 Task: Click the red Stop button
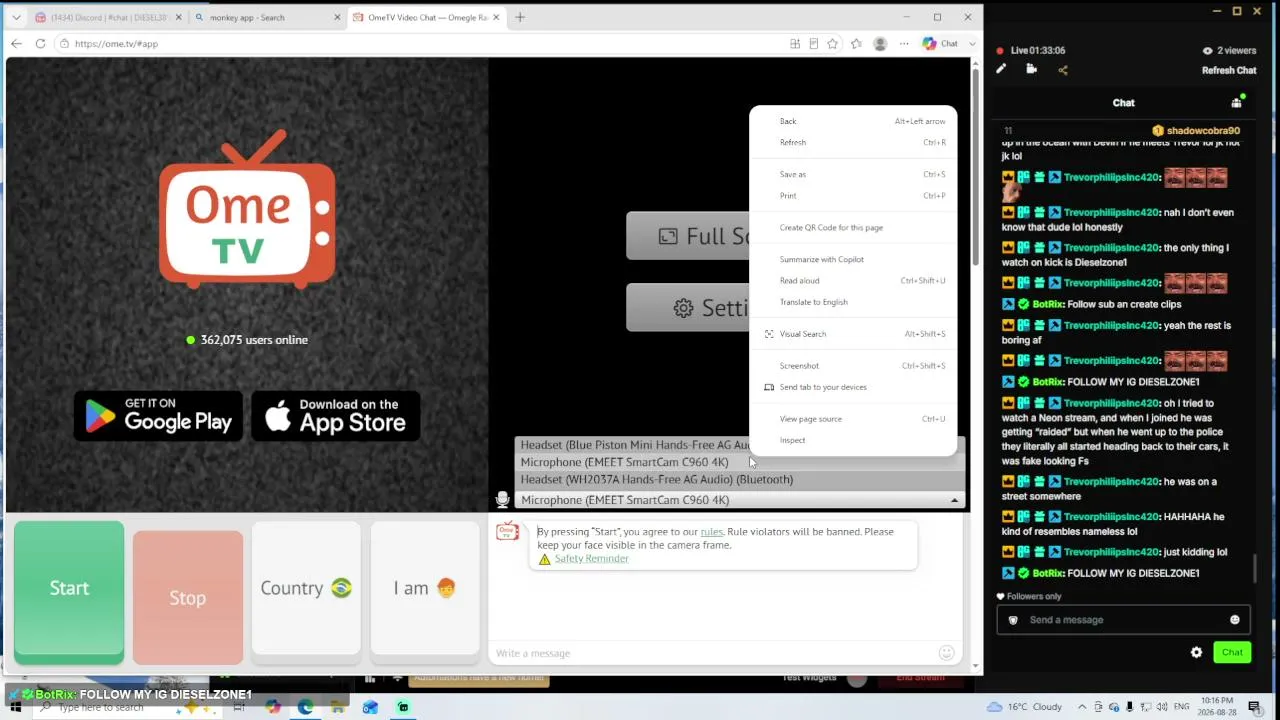click(x=188, y=597)
